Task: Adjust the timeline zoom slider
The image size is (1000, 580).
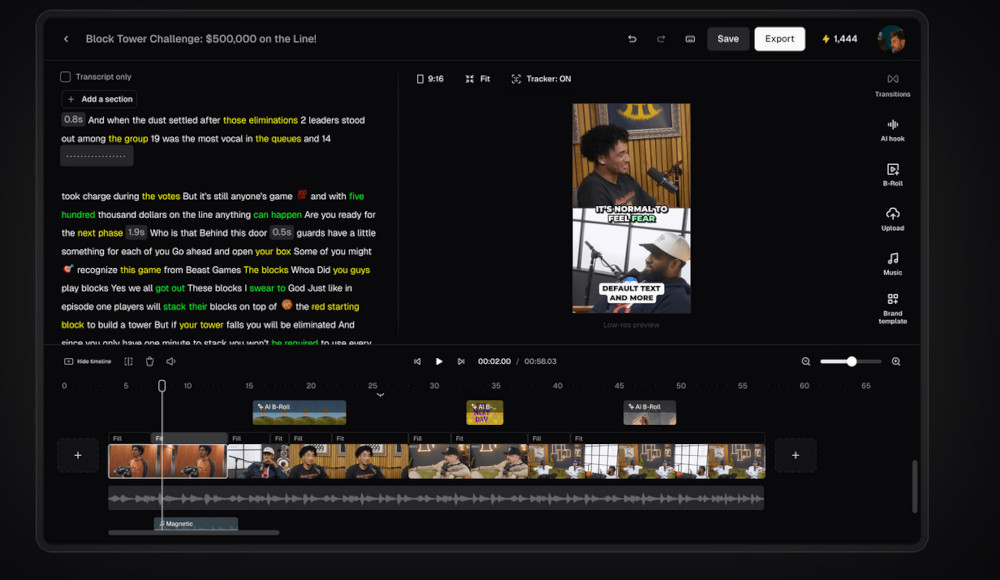Action: point(851,361)
